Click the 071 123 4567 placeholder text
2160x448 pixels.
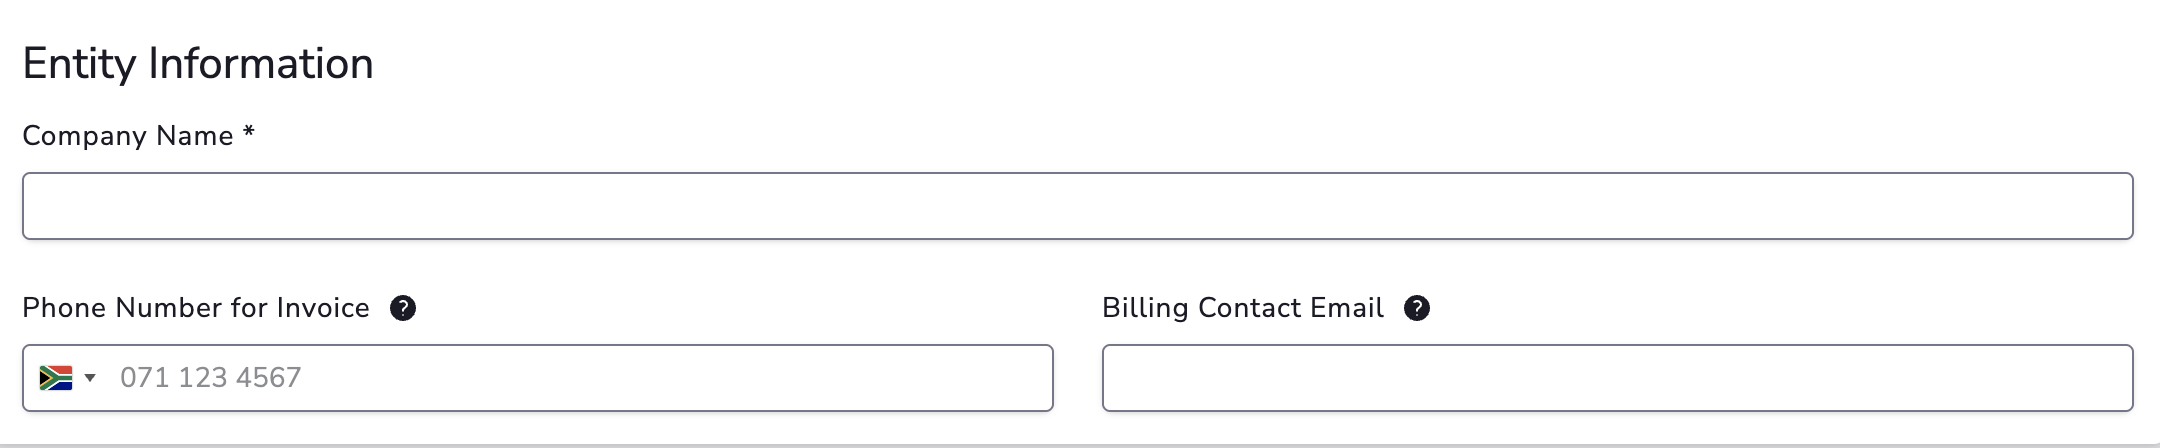click(x=210, y=378)
